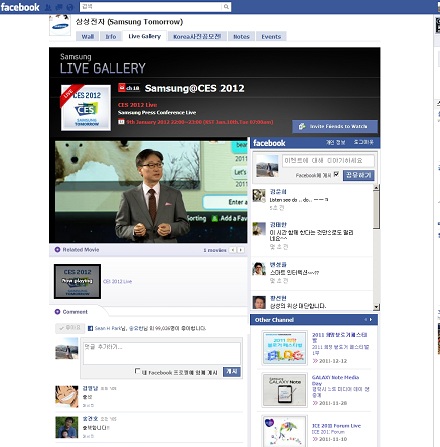Click the cartoon avatar in comments list
This screenshot has width=440, height=447.
pyautogui.click(x=67, y=396)
